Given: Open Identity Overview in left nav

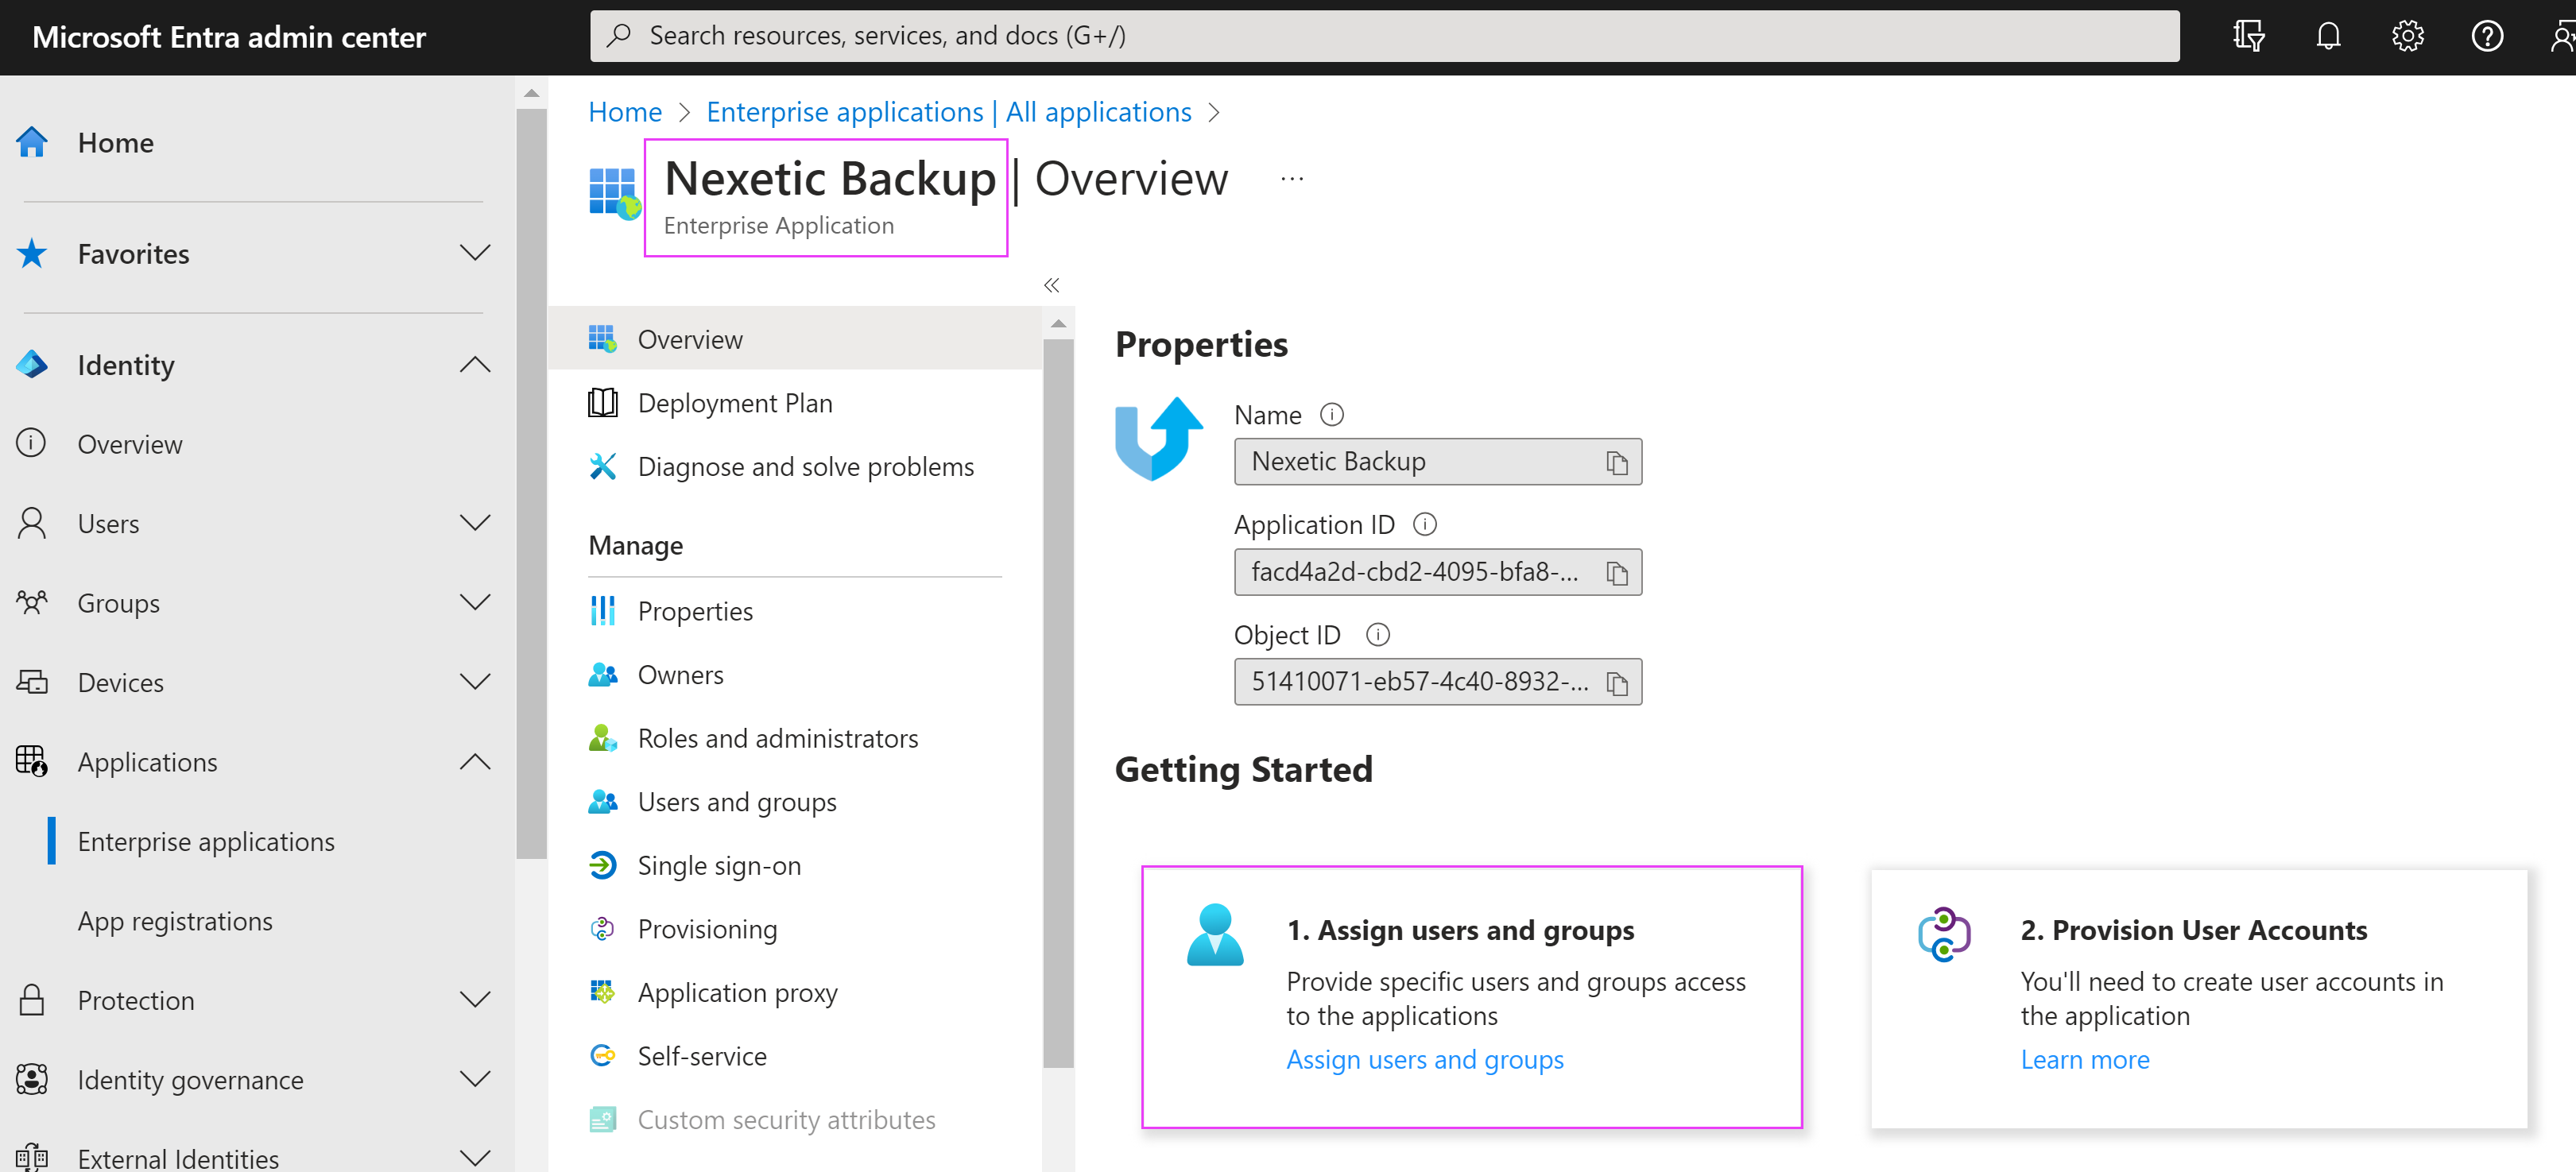Looking at the screenshot, I should (130, 444).
